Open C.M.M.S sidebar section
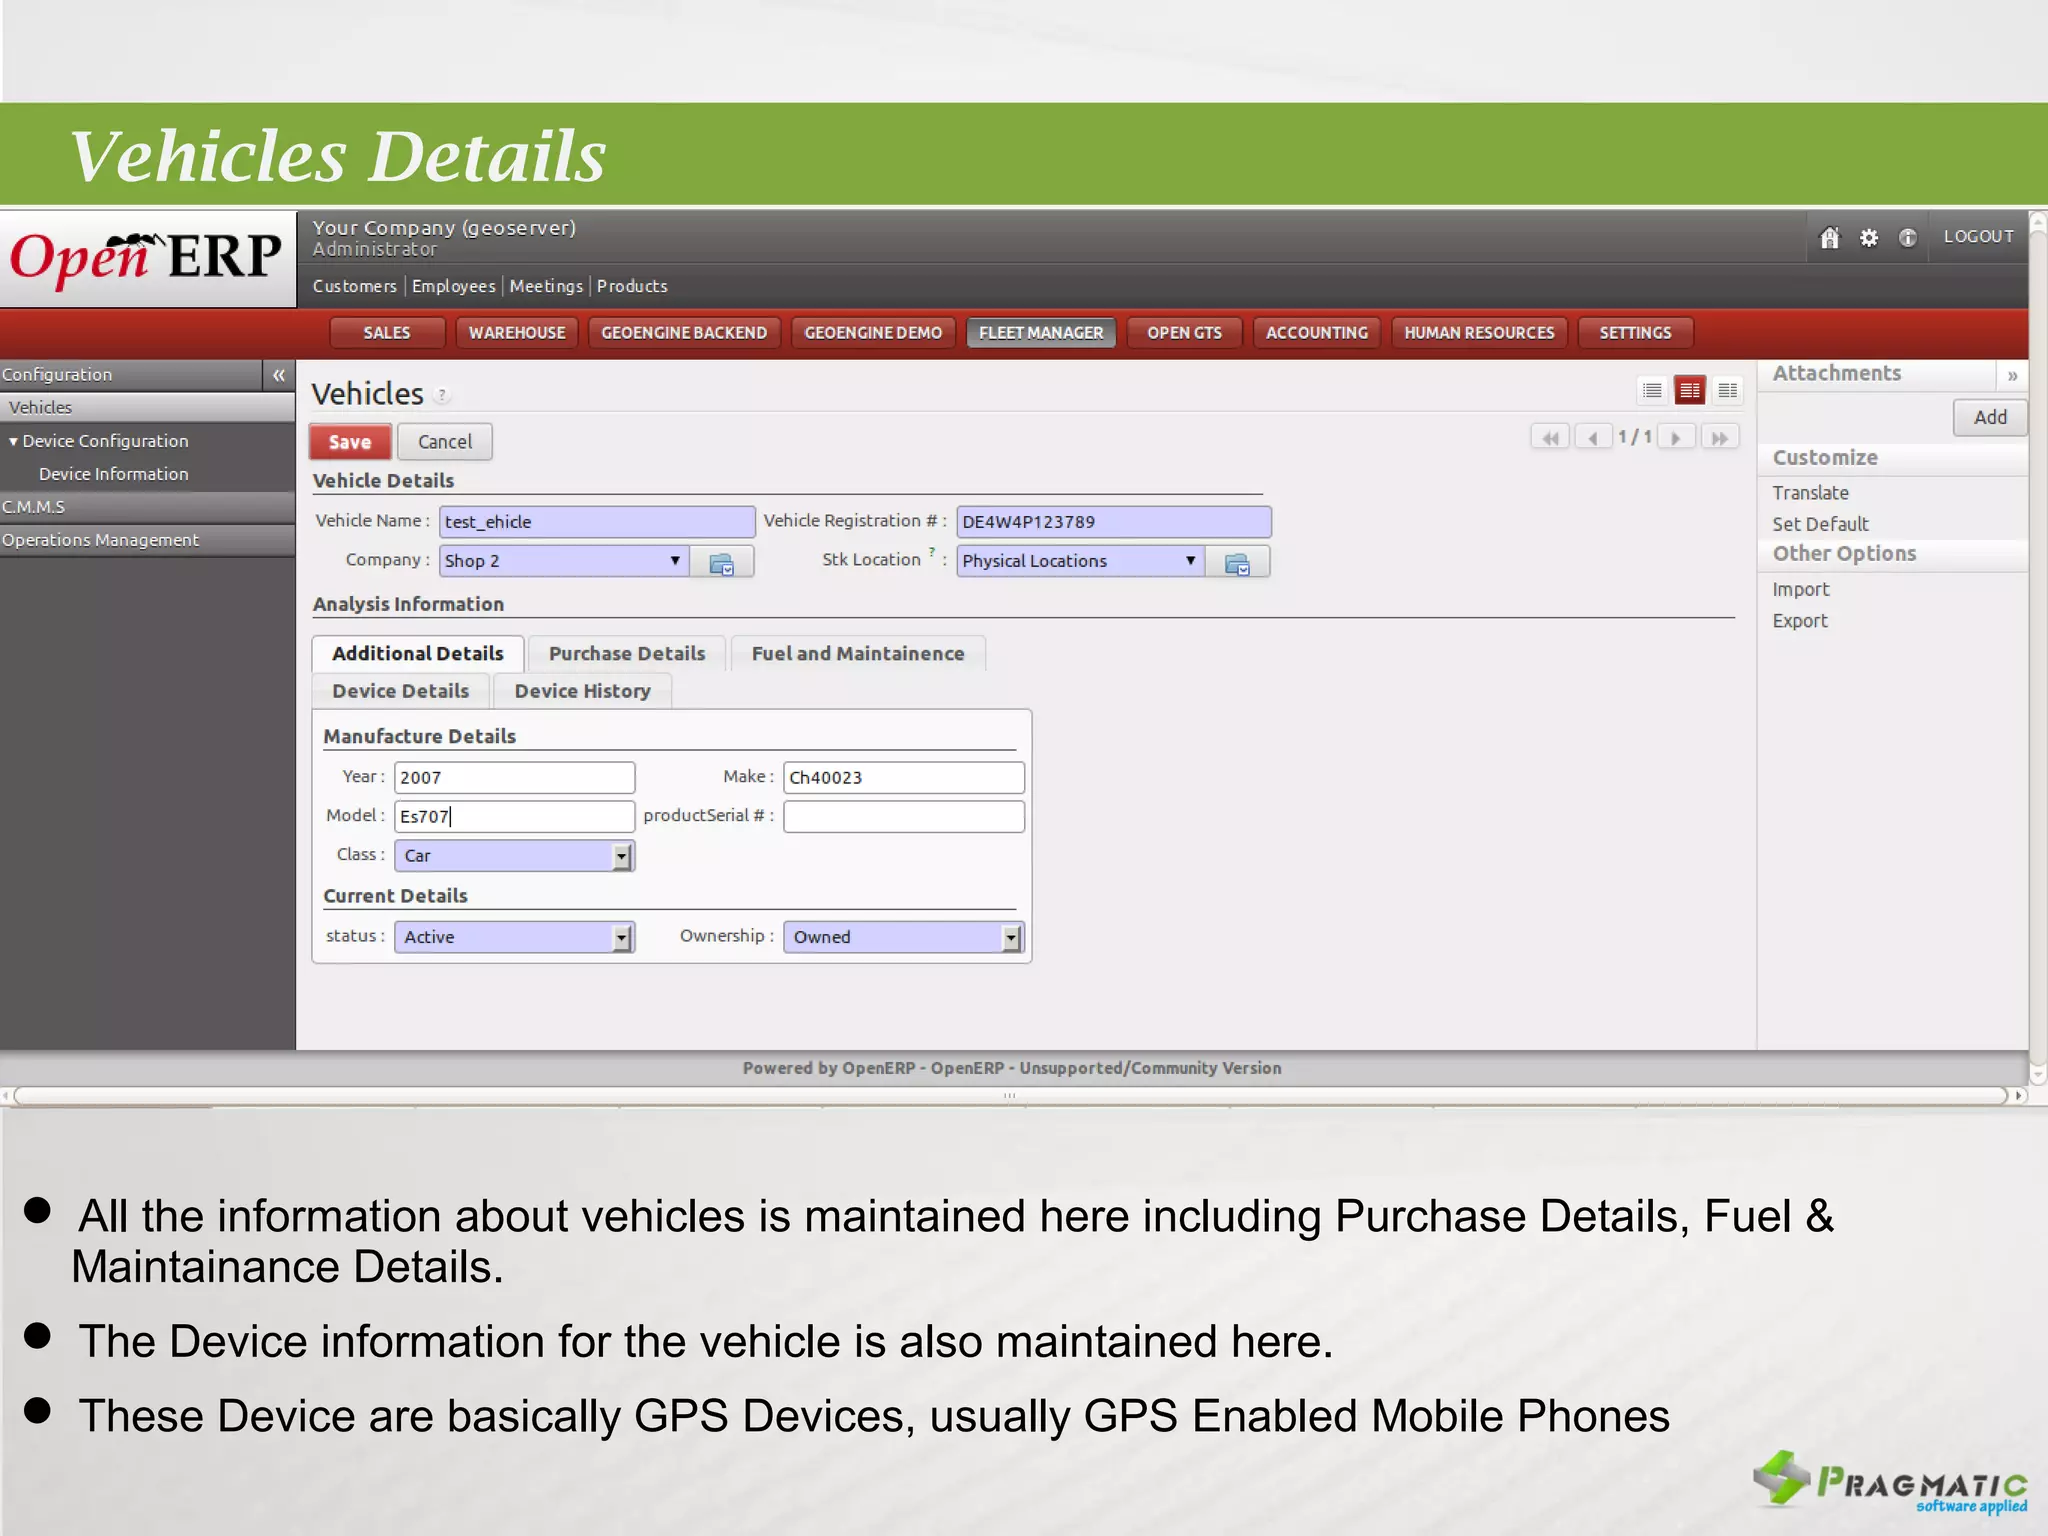Viewport: 2048px width, 1536px height. (147, 507)
